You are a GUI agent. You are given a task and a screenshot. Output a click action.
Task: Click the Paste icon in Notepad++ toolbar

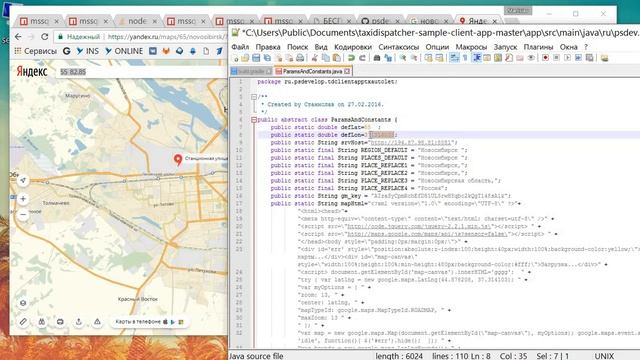[336, 58]
